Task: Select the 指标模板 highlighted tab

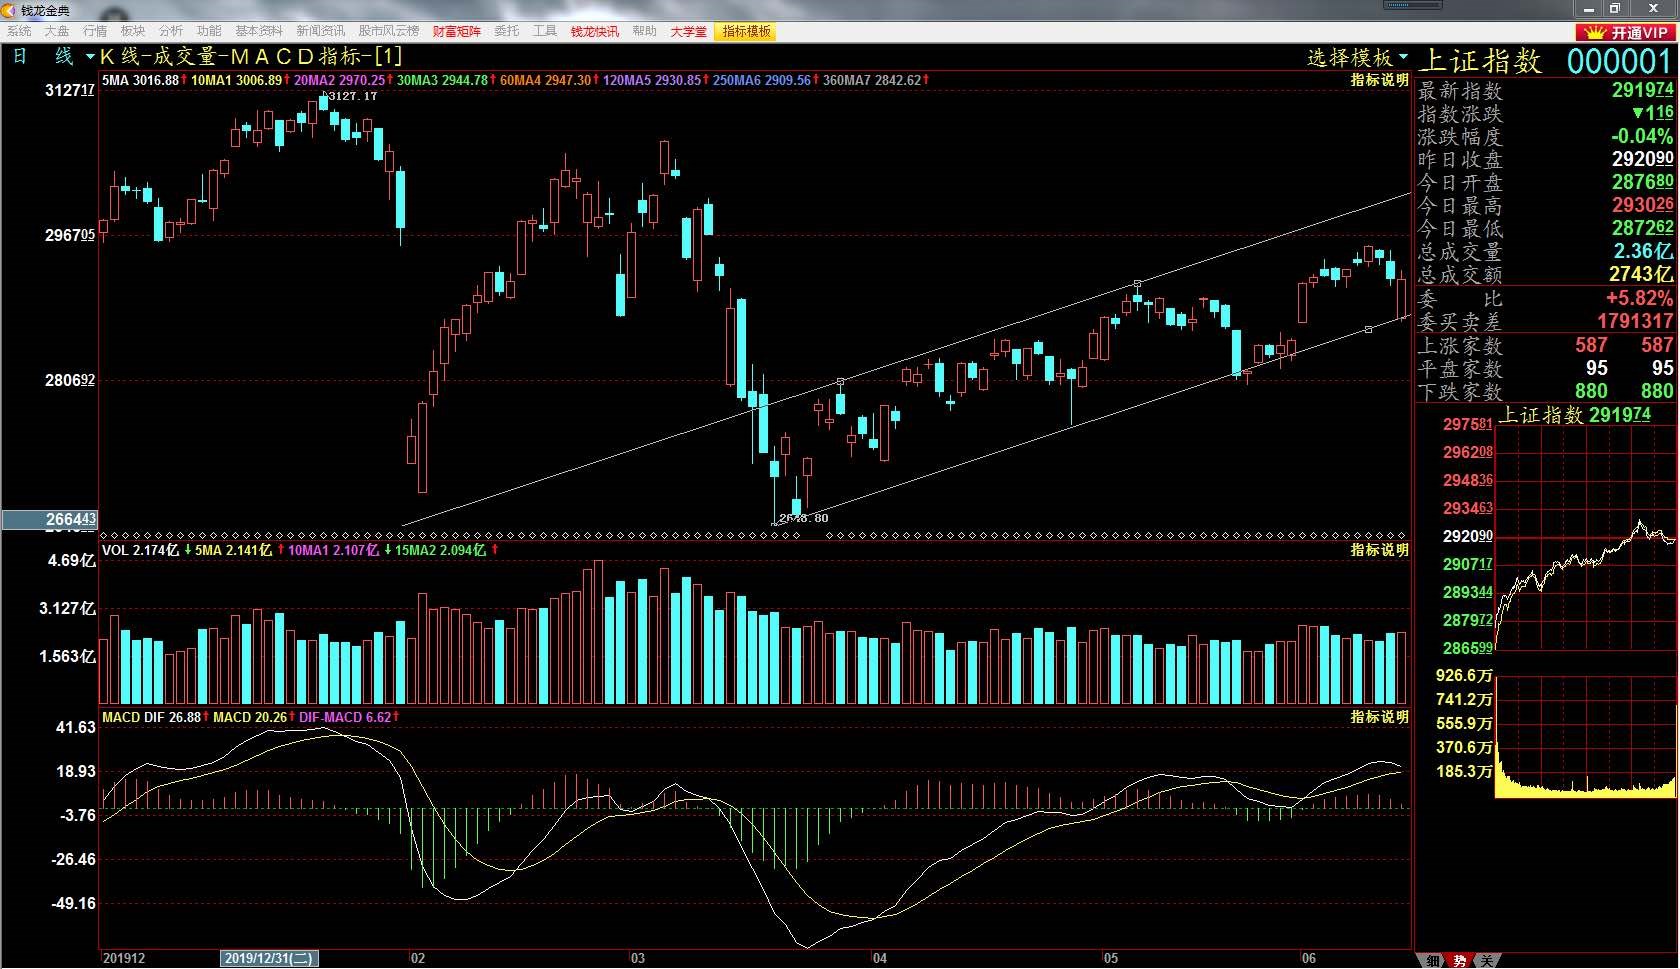Action: pos(746,32)
